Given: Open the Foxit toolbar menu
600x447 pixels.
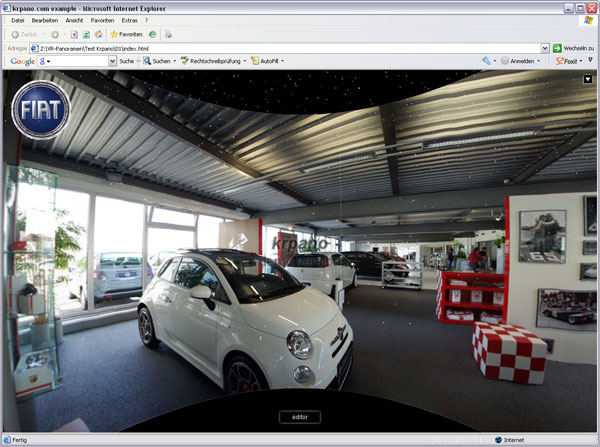Looking at the screenshot, I should pyautogui.click(x=569, y=61).
